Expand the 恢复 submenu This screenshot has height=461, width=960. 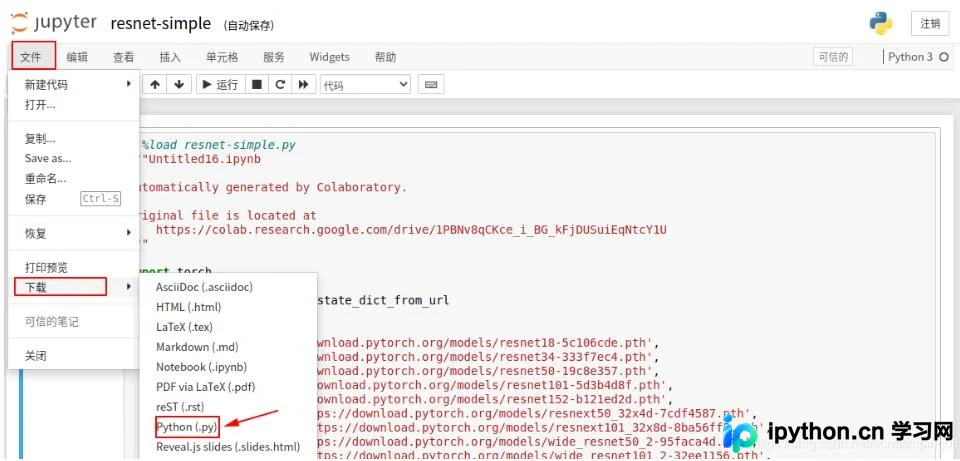[x=73, y=233]
